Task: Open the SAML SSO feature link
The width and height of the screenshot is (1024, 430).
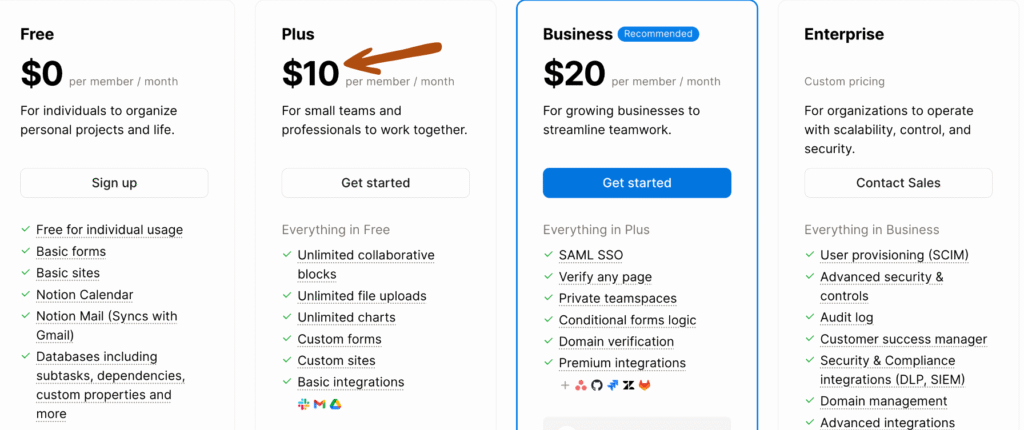Action: 592,255
